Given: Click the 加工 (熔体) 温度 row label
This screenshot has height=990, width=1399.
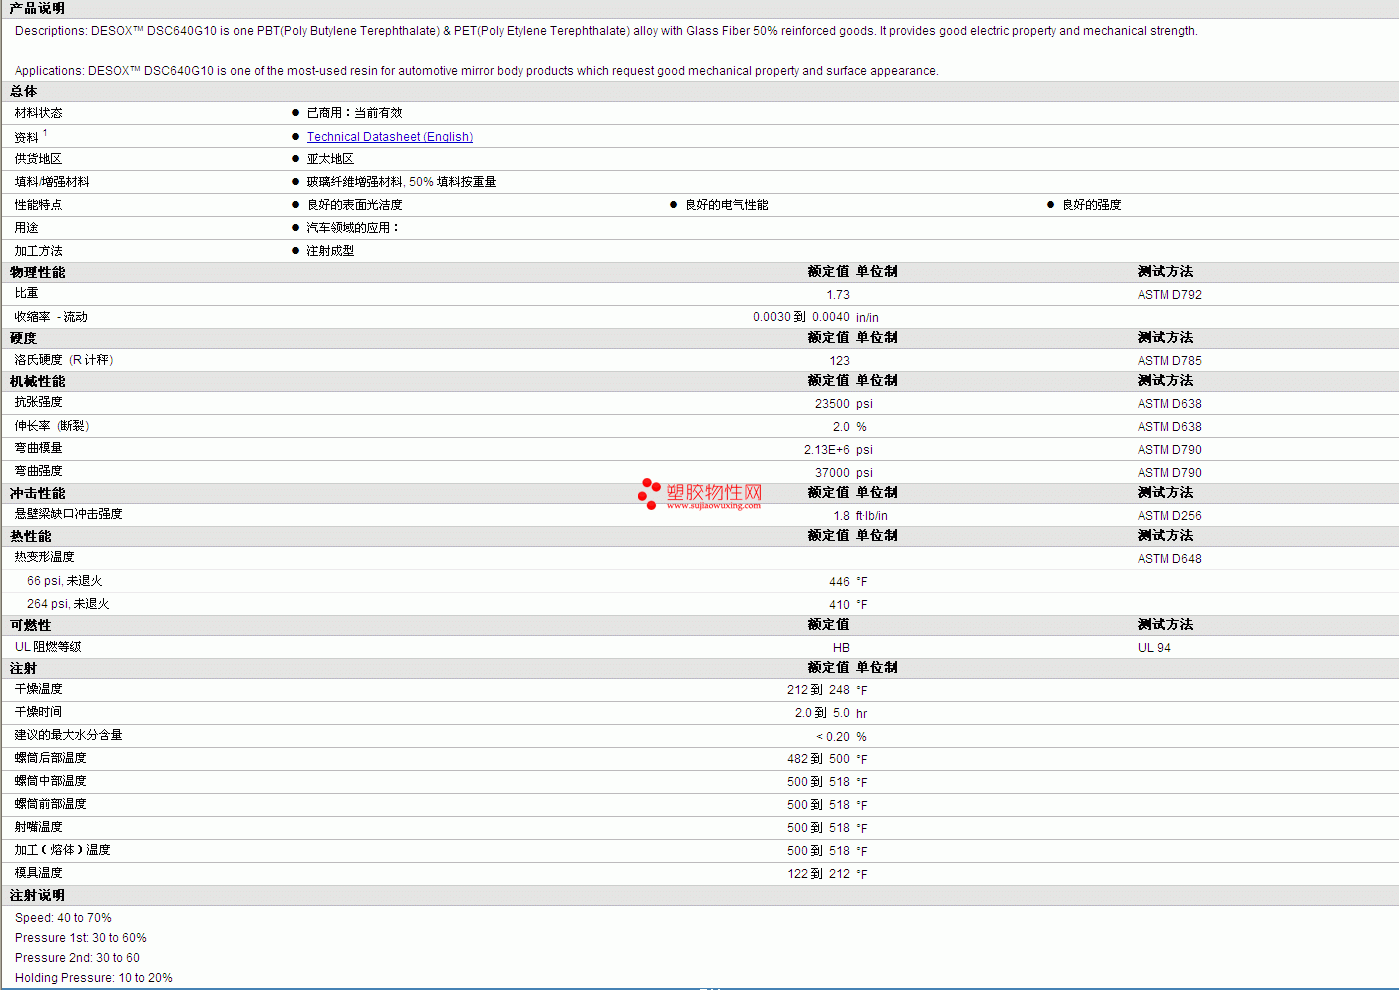Looking at the screenshot, I should pos(62,850).
